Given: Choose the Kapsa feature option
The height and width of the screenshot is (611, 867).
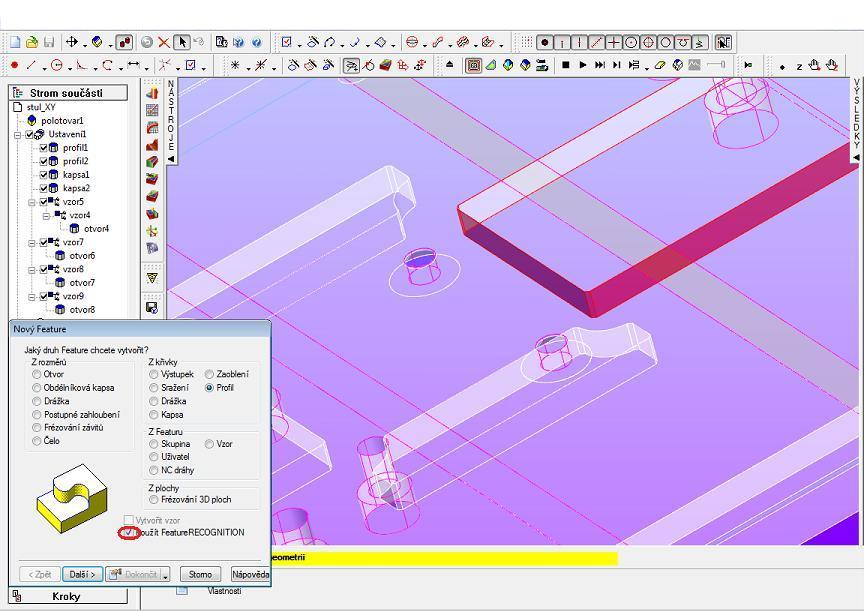Looking at the screenshot, I should (x=154, y=414).
